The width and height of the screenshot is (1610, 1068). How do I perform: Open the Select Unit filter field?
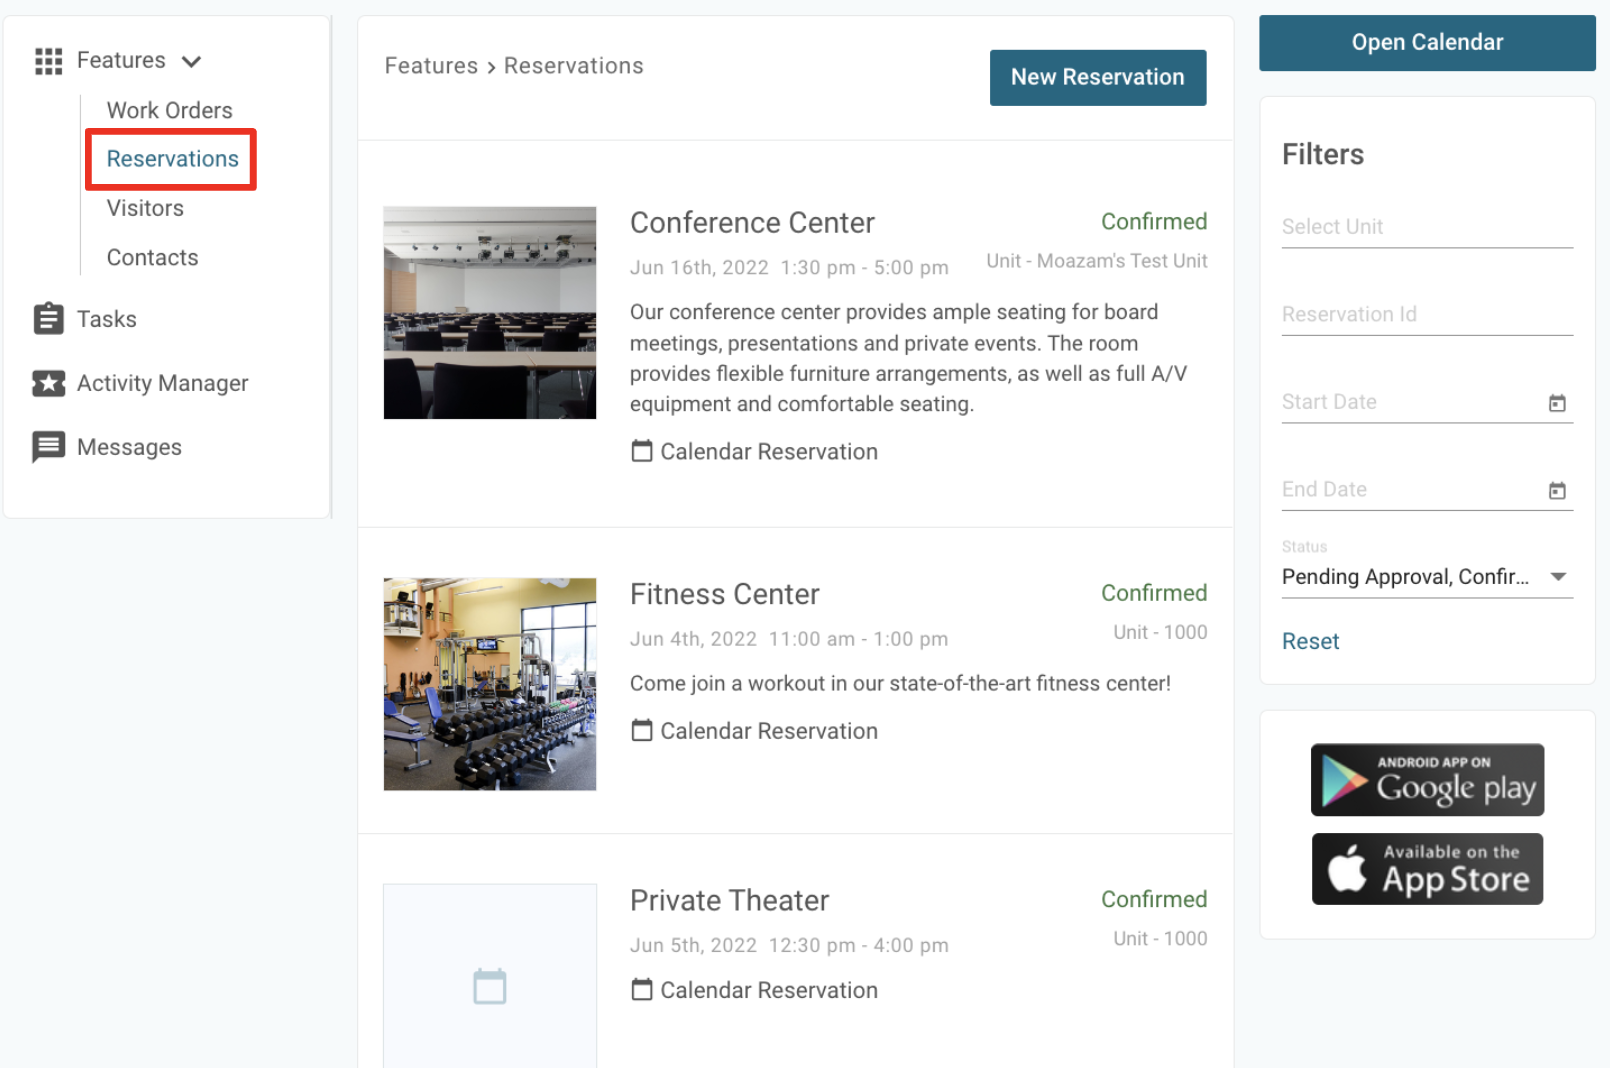coord(1426,227)
